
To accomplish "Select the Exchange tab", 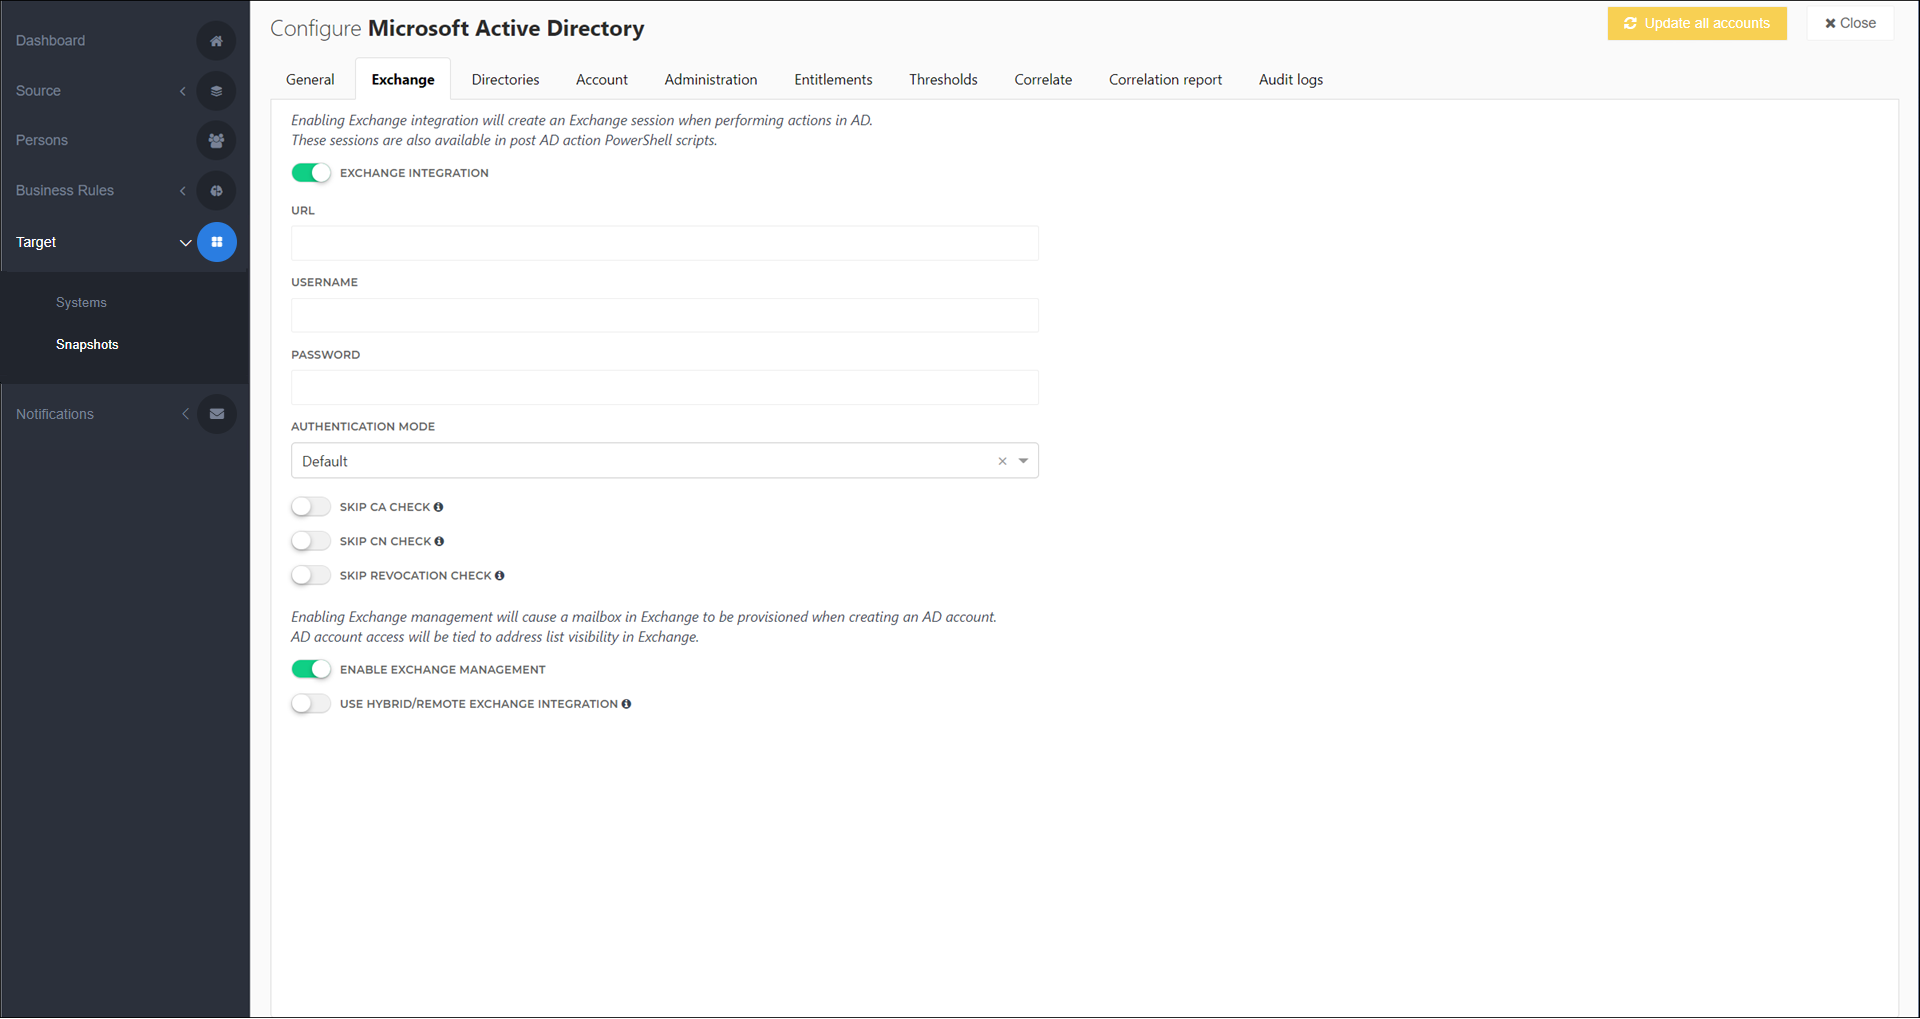I will (403, 80).
